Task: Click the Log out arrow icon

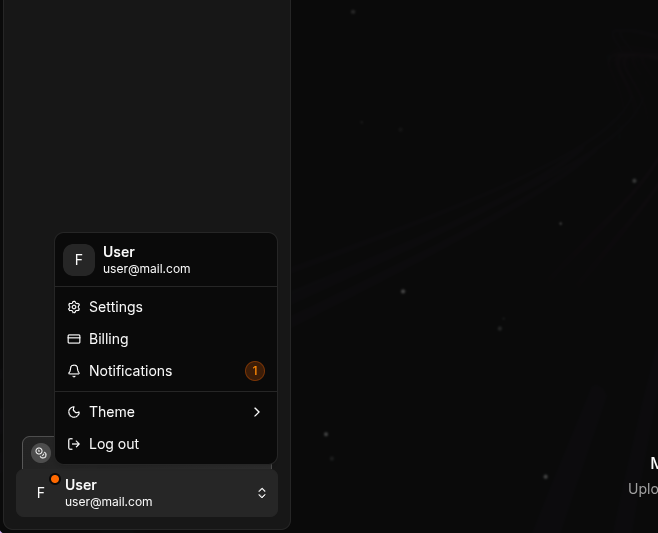Action: [74, 444]
